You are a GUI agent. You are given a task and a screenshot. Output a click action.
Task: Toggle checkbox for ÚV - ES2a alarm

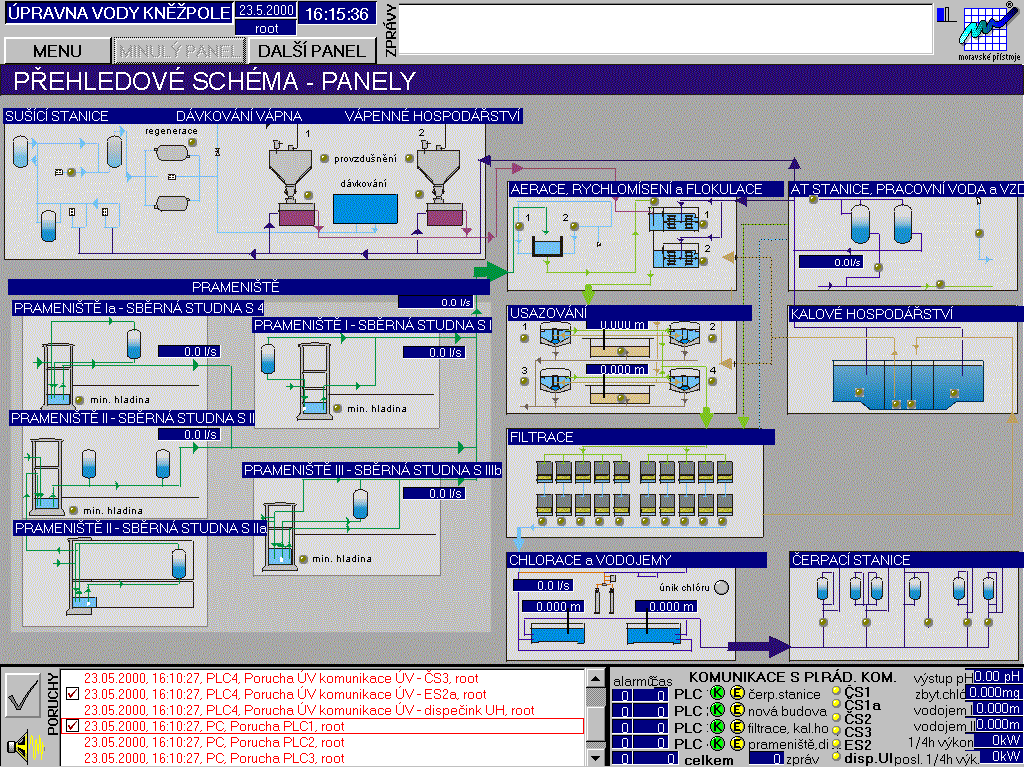[x=72, y=694]
